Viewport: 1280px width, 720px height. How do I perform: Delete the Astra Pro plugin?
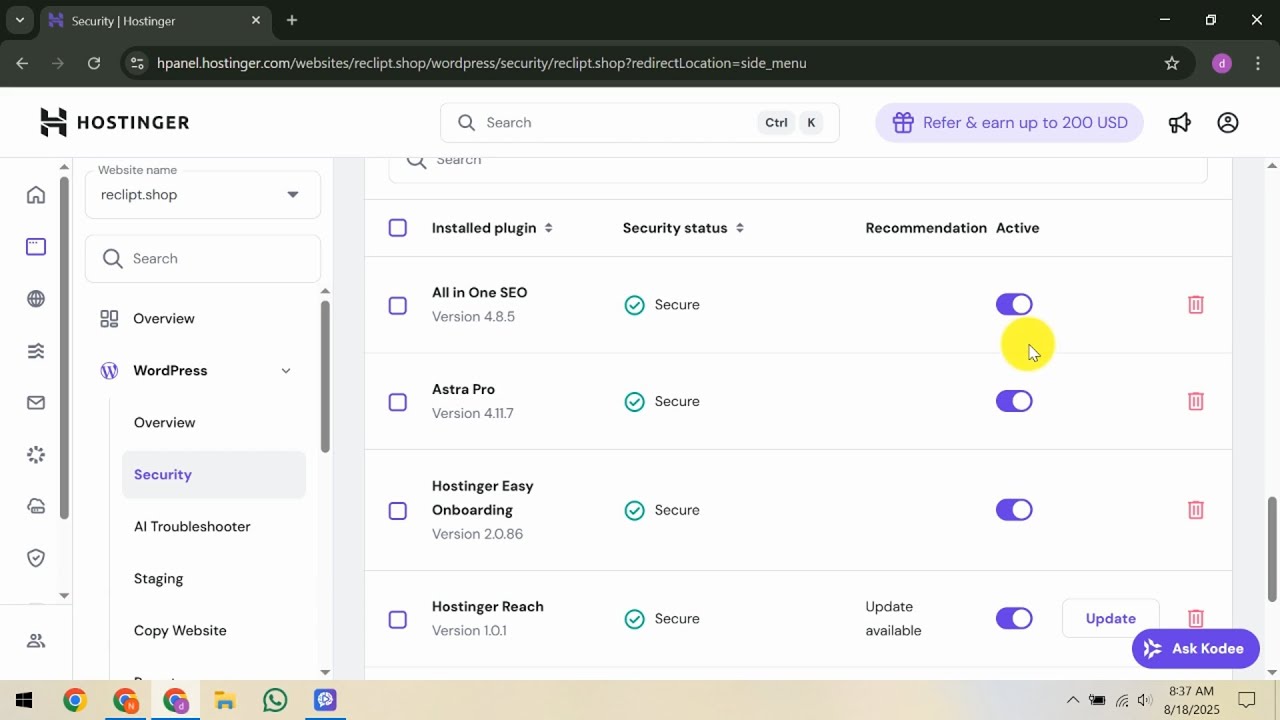tap(1195, 401)
